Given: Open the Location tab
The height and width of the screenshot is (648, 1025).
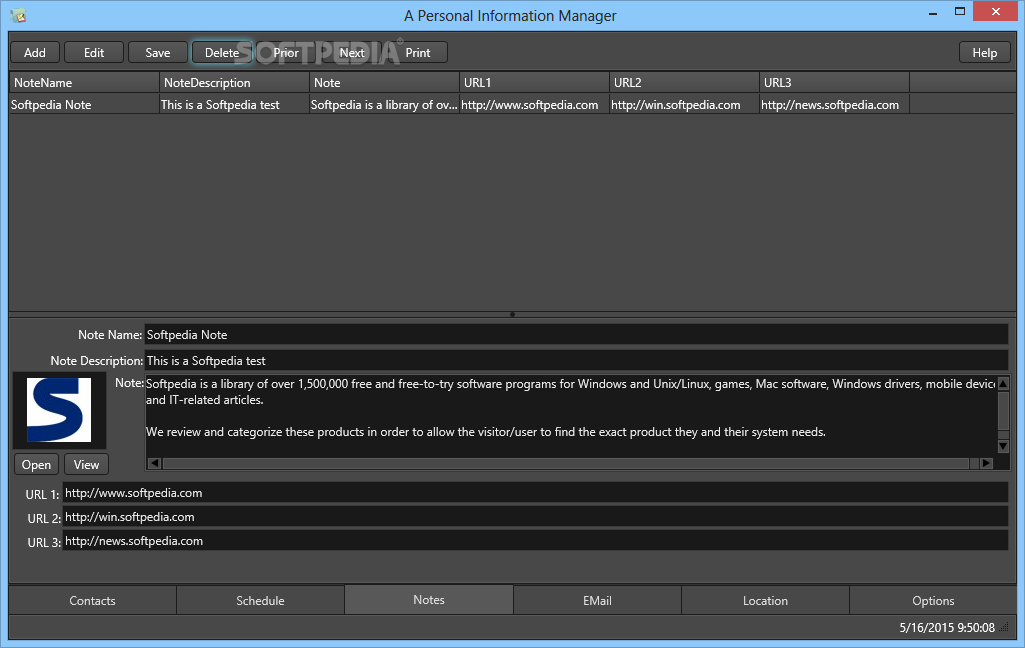Looking at the screenshot, I should point(765,600).
